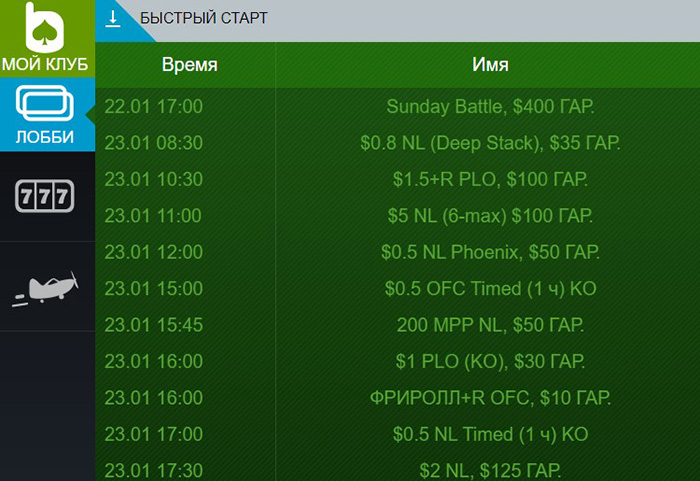700x481 pixels.
Task: Open $0.5 NL Phoenix tournament
Action: [490, 252]
